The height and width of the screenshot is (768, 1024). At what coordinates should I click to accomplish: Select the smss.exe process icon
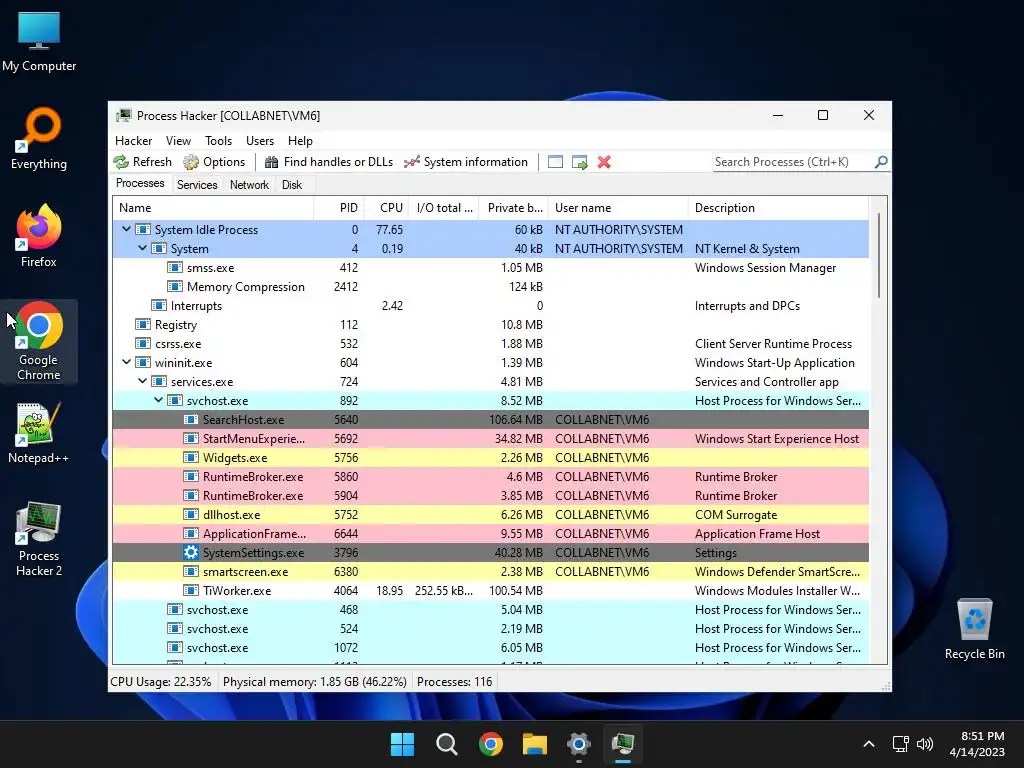click(174, 268)
